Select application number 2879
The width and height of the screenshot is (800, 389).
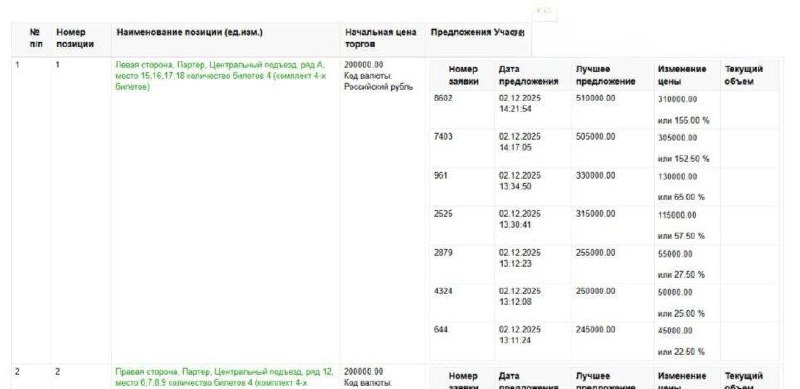(x=443, y=253)
